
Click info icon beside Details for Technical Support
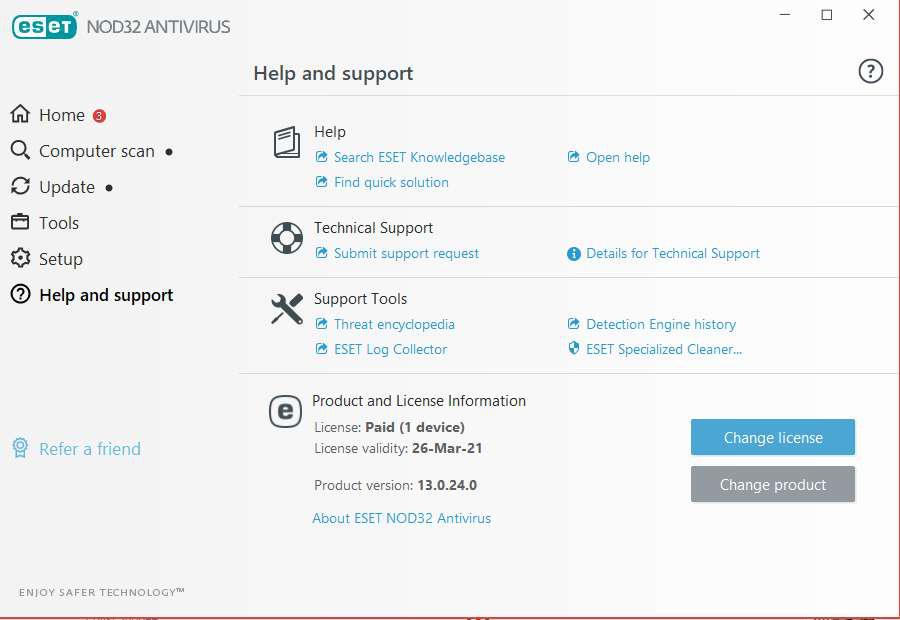[574, 254]
